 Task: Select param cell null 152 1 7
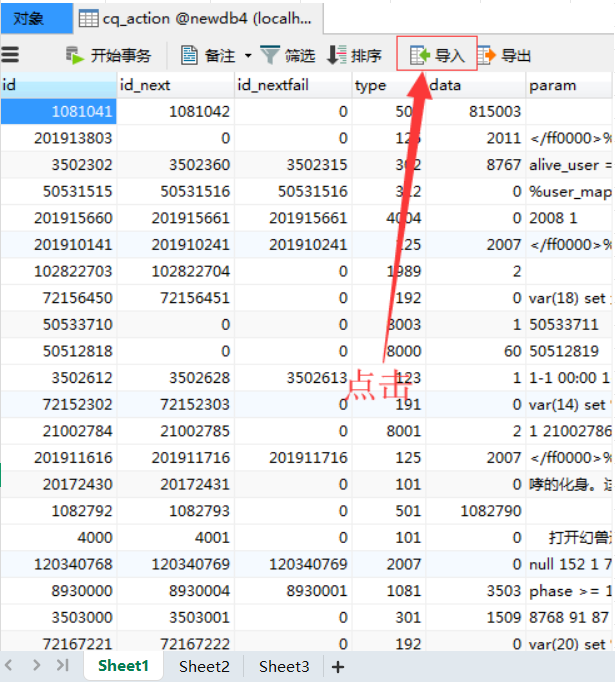pos(570,564)
